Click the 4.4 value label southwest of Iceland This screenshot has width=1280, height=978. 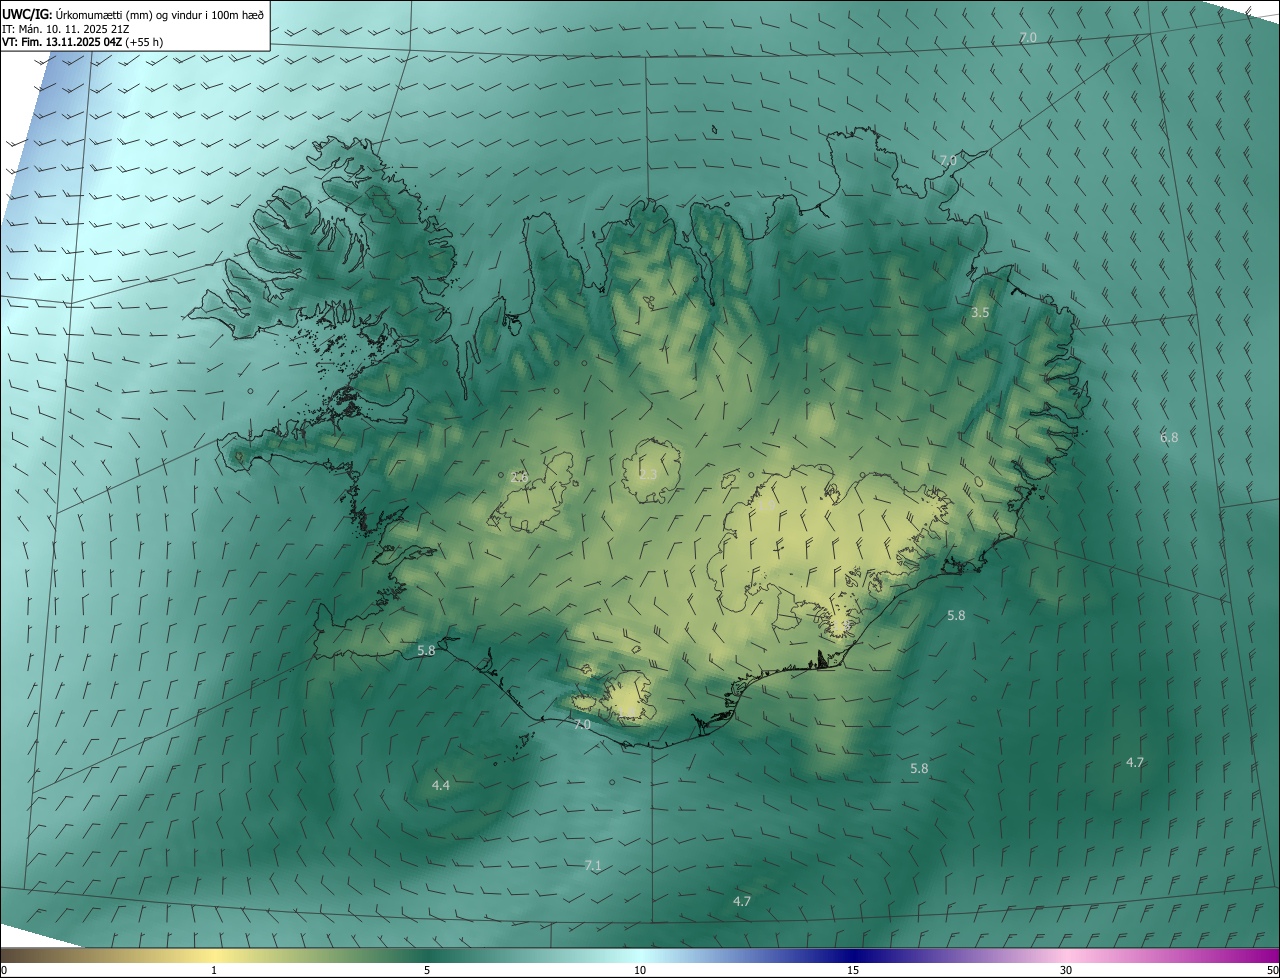(x=441, y=786)
